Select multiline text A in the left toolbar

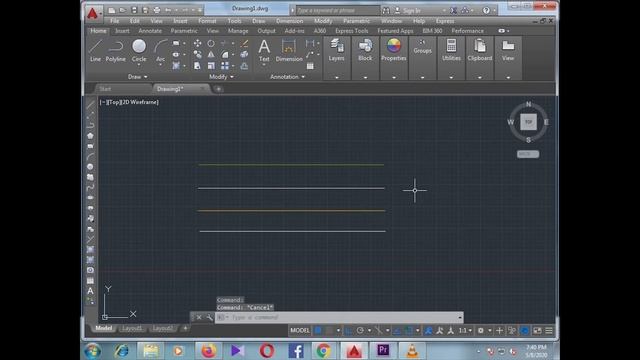[x=90, y=291]
